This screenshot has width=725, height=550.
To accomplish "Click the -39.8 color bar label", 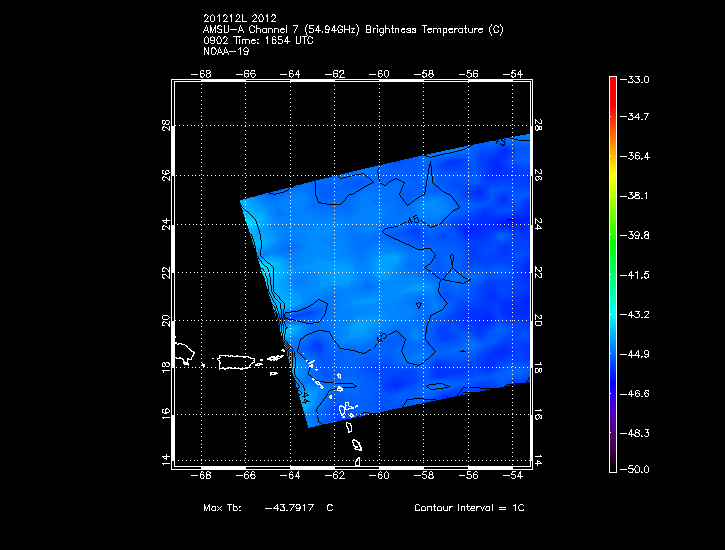I will (634, 236).
